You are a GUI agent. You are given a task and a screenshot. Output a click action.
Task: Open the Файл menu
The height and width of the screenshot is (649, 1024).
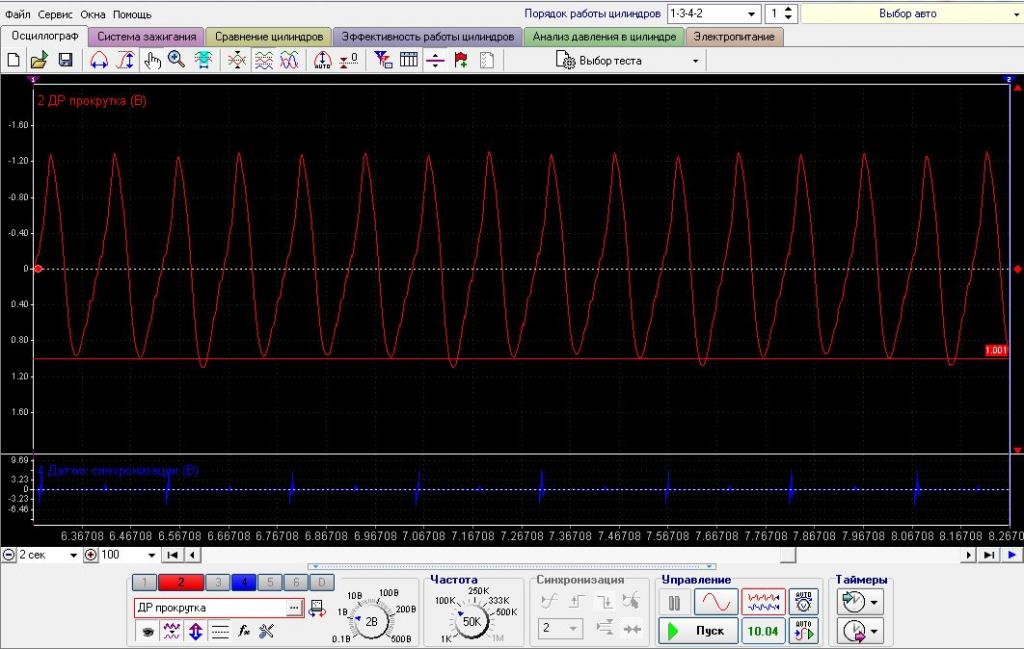18,14
